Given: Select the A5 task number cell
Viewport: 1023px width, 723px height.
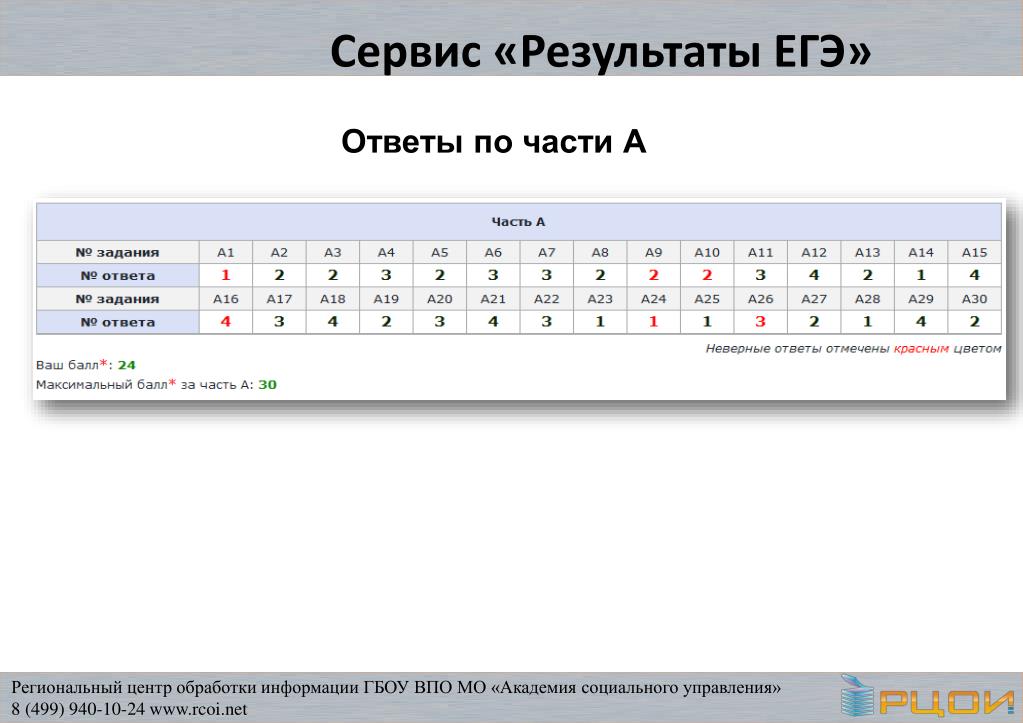Looking at the screenshot, I should 440,253.
